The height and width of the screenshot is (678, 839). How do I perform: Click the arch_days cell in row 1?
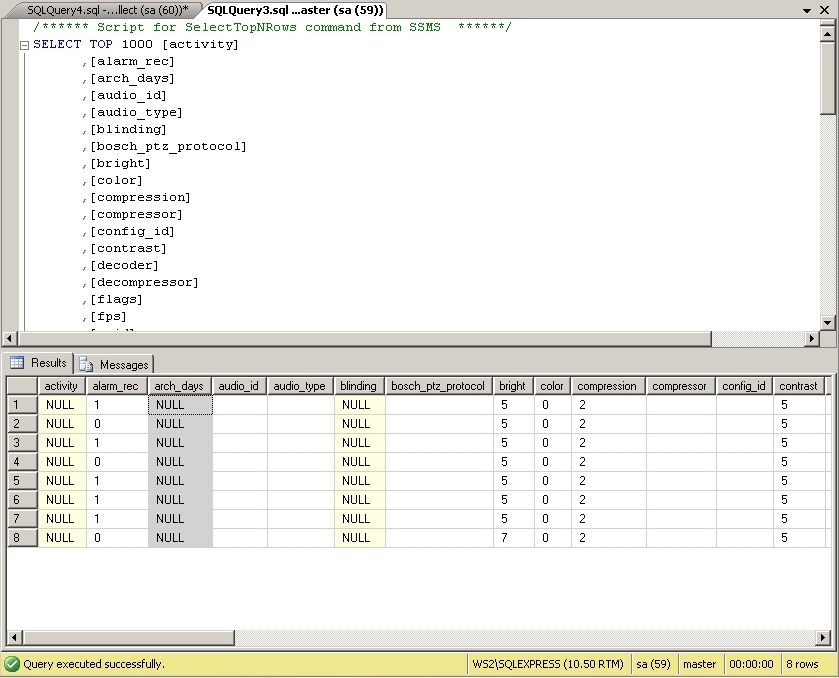coord(180,405)
